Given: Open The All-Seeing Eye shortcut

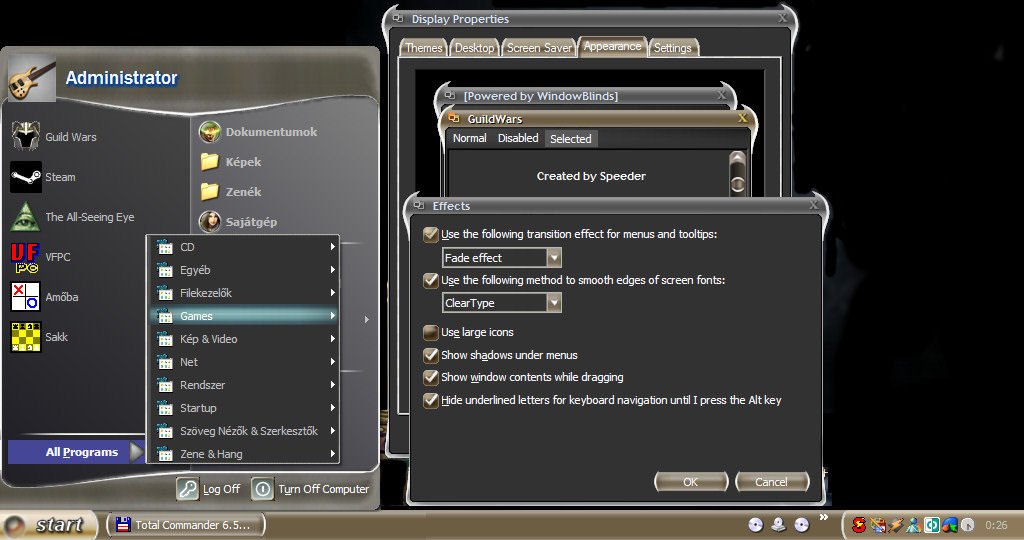Looking at the screenshot, I should click(x=88, y=217).
